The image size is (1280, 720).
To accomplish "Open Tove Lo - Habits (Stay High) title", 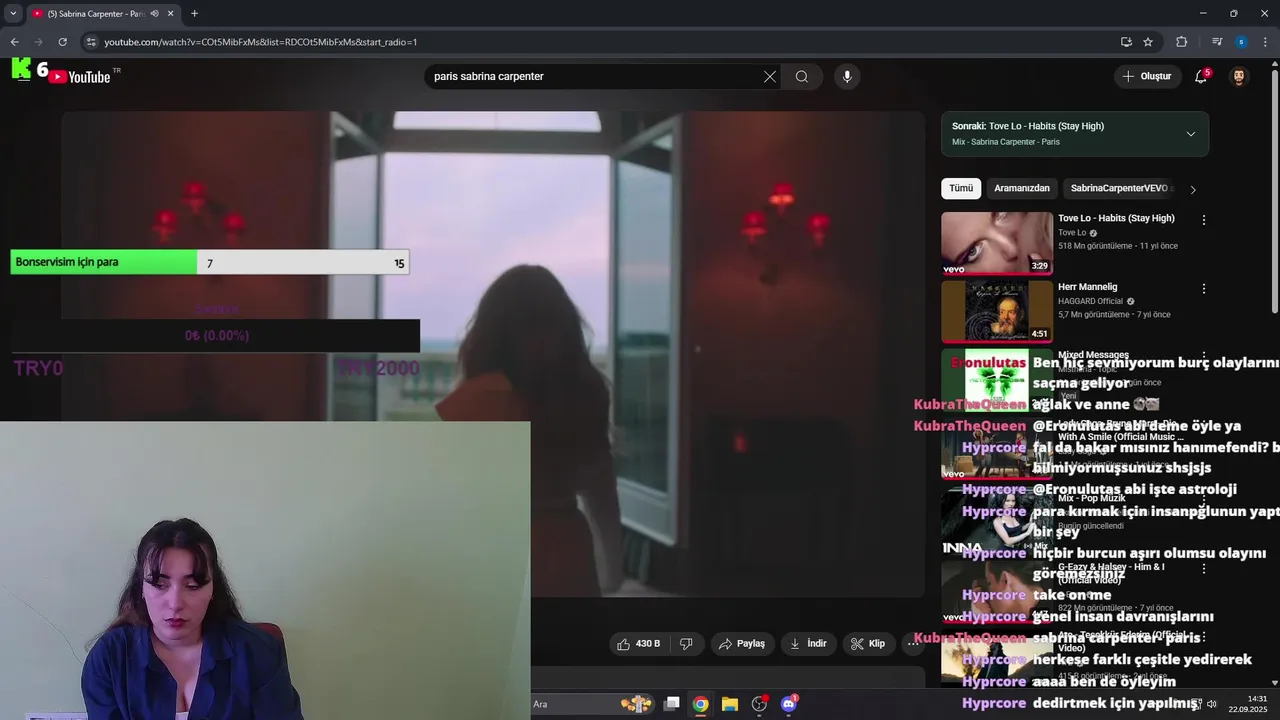I will [1116, 218].
